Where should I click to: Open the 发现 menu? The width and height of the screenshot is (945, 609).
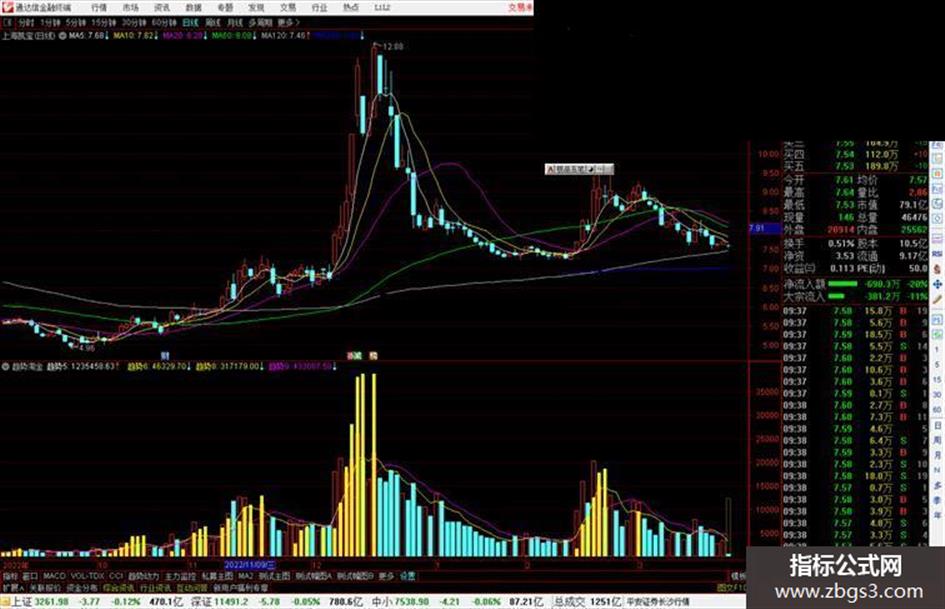click(256, 7)
